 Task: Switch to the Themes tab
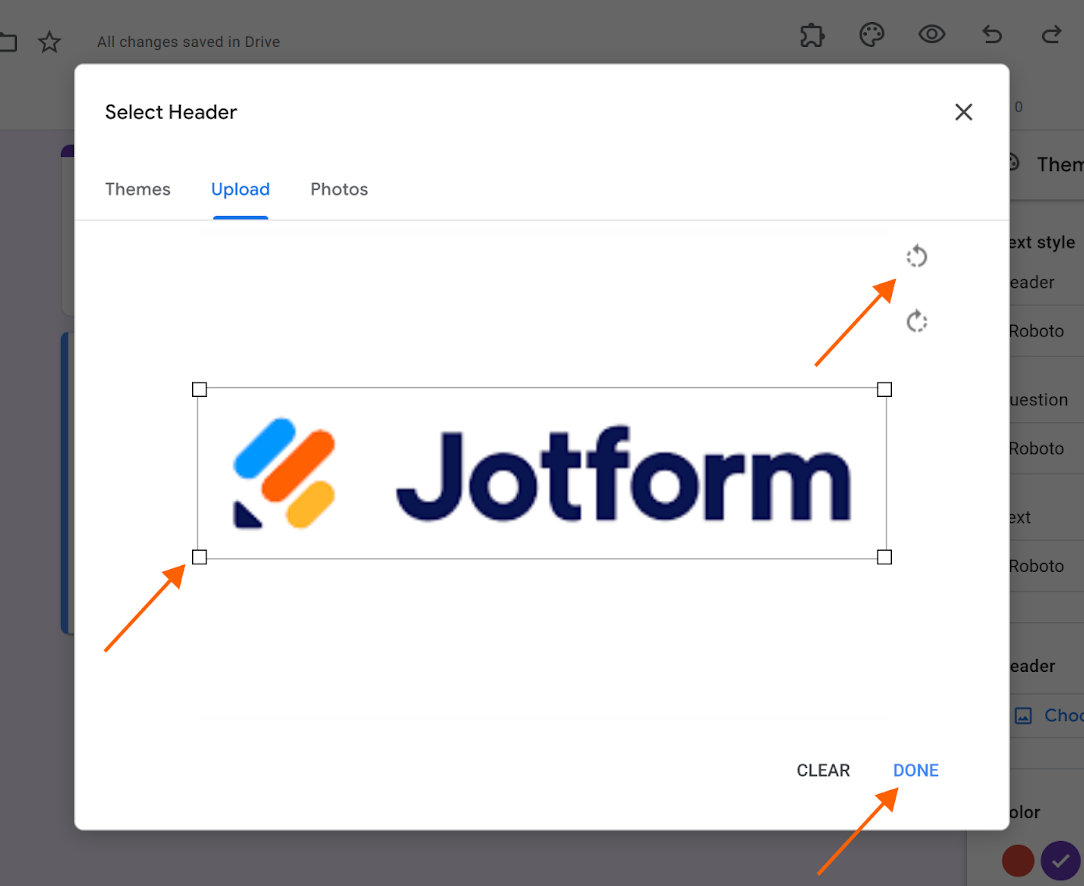[x=138, y=189]
